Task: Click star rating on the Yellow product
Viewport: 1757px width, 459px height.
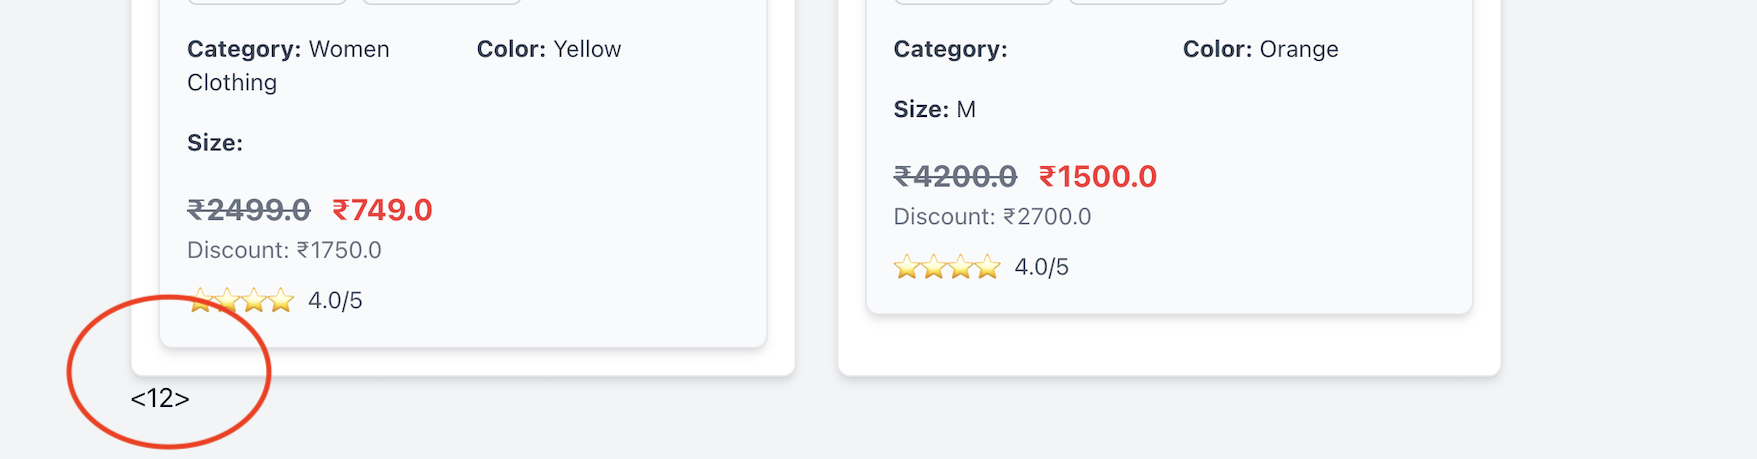Action: pyautogui.click(x=241, y=300)
